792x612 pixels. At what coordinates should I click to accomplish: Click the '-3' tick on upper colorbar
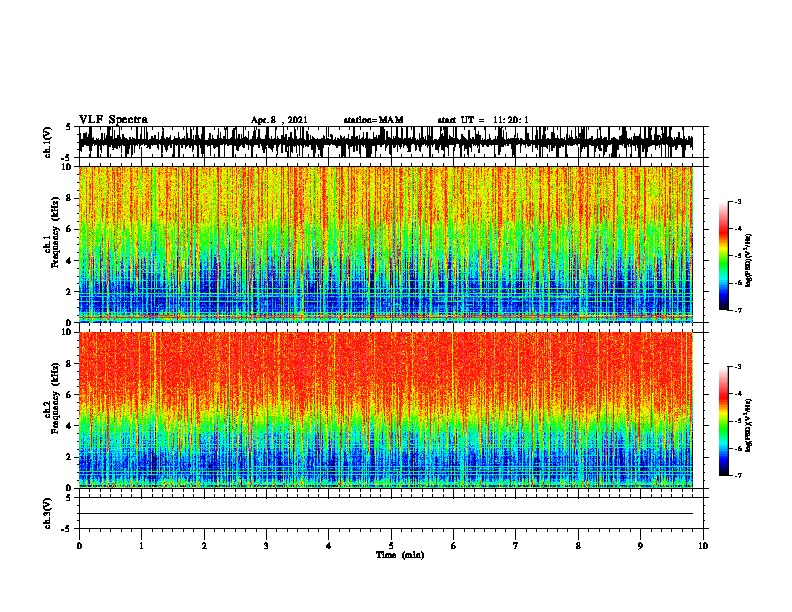pos(737,201)
